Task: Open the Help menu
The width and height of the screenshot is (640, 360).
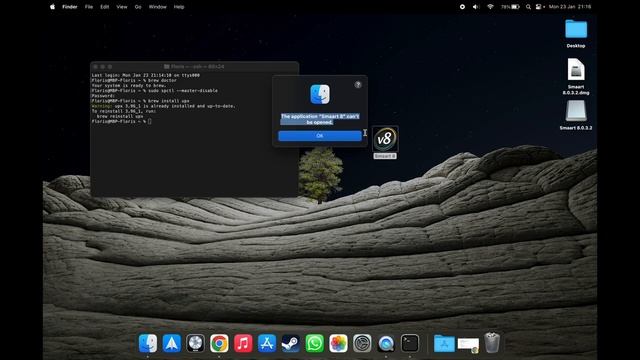Action: (179, 7)
